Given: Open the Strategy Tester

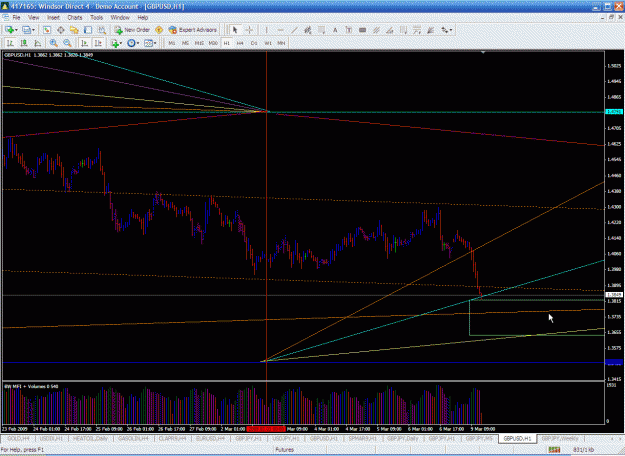Looking at the screenshot, I should click(102, 30).
